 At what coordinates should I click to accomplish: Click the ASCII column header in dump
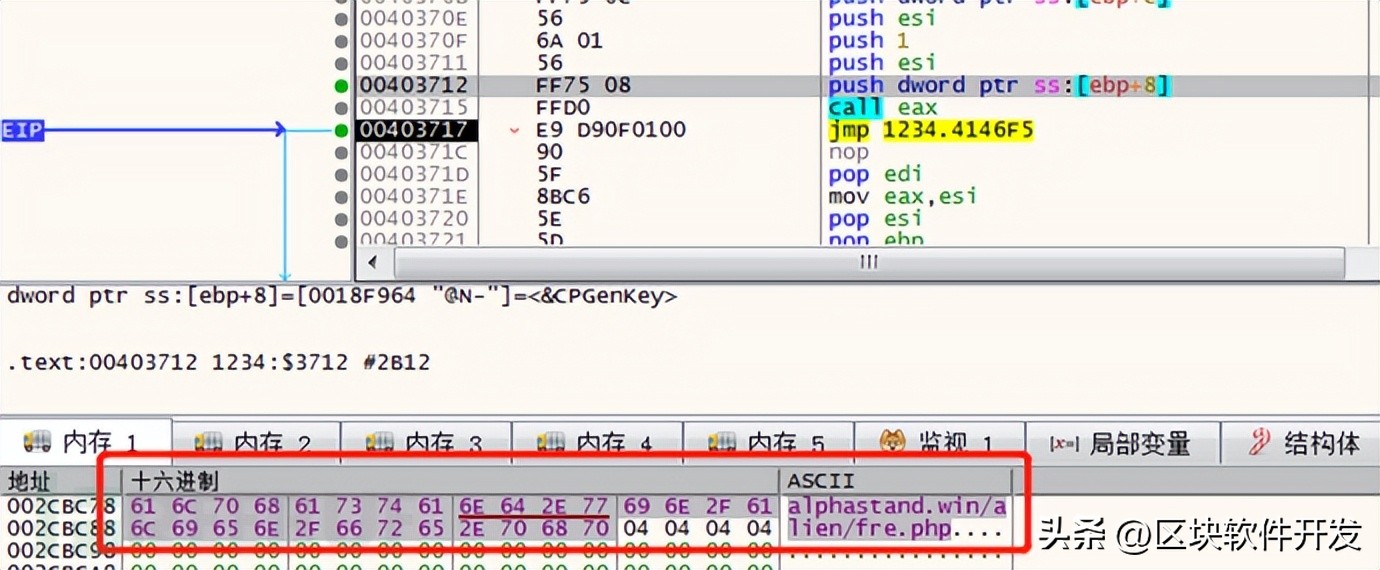click(896, 481)
